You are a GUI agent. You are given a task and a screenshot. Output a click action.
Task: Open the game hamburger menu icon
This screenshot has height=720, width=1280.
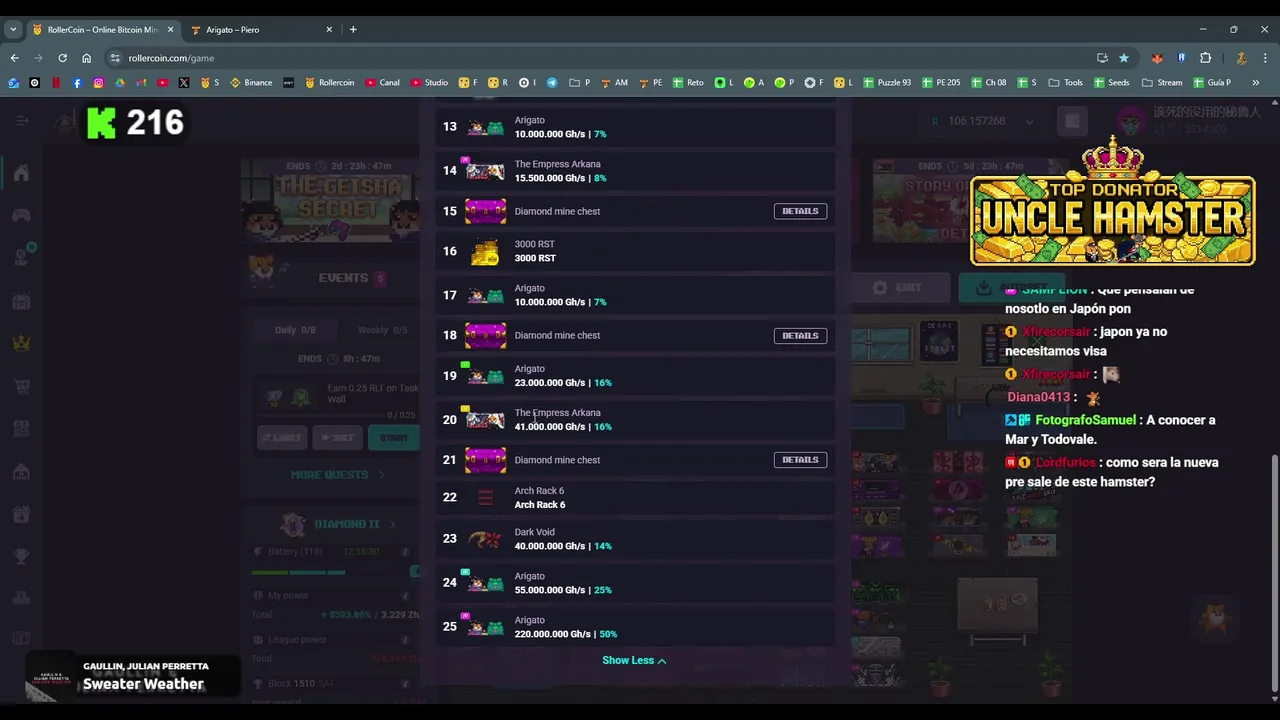point(22,121)
